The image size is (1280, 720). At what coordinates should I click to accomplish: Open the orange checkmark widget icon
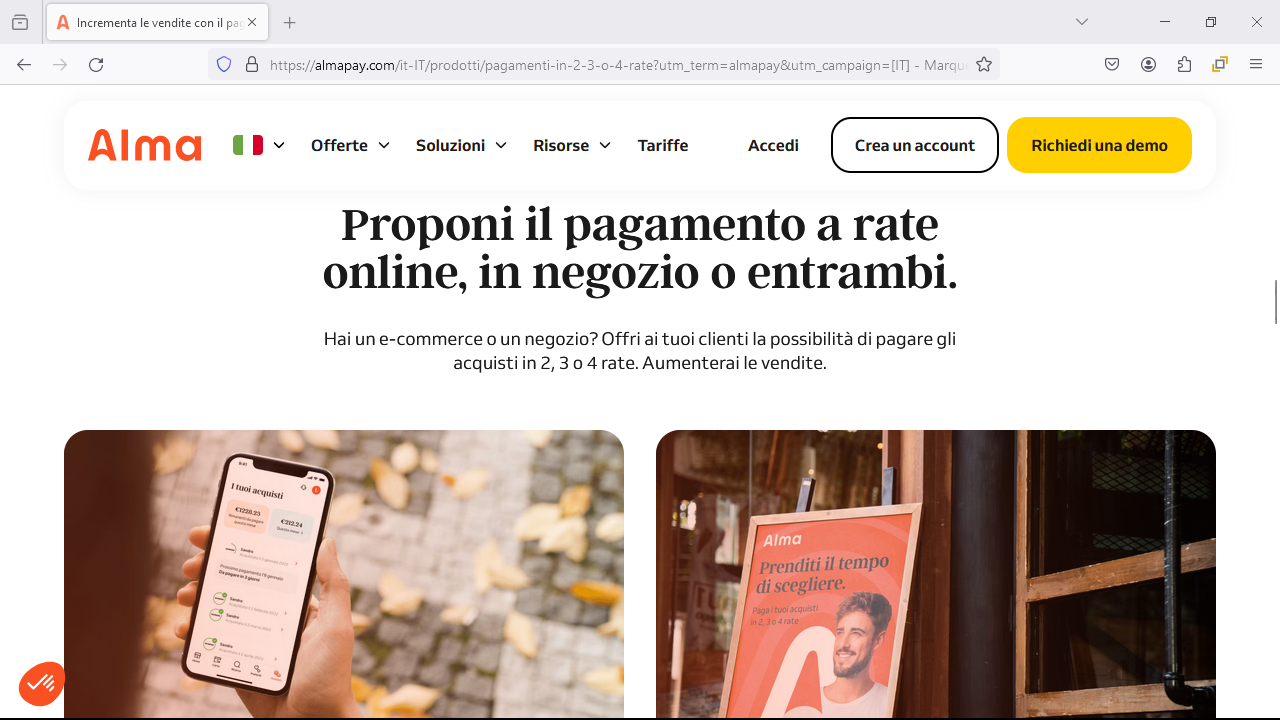coord(42,684)
